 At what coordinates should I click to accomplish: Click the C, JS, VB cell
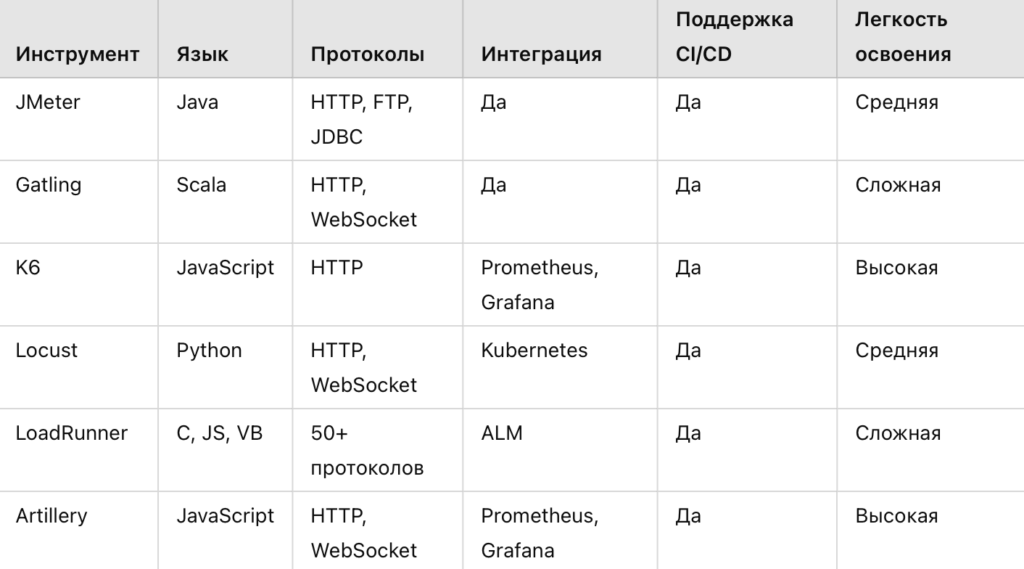pos(219,432)
